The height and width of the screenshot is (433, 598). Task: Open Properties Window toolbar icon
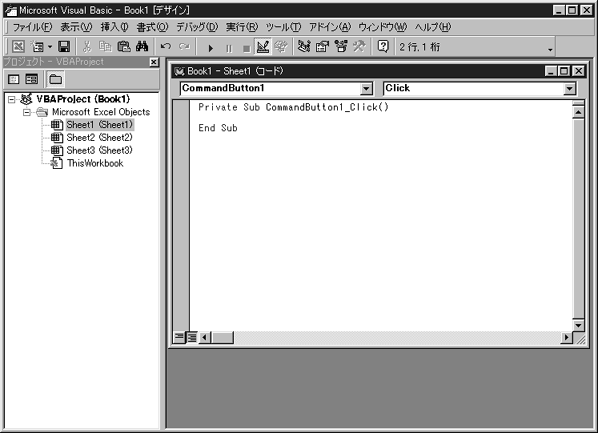coord(322,47)
